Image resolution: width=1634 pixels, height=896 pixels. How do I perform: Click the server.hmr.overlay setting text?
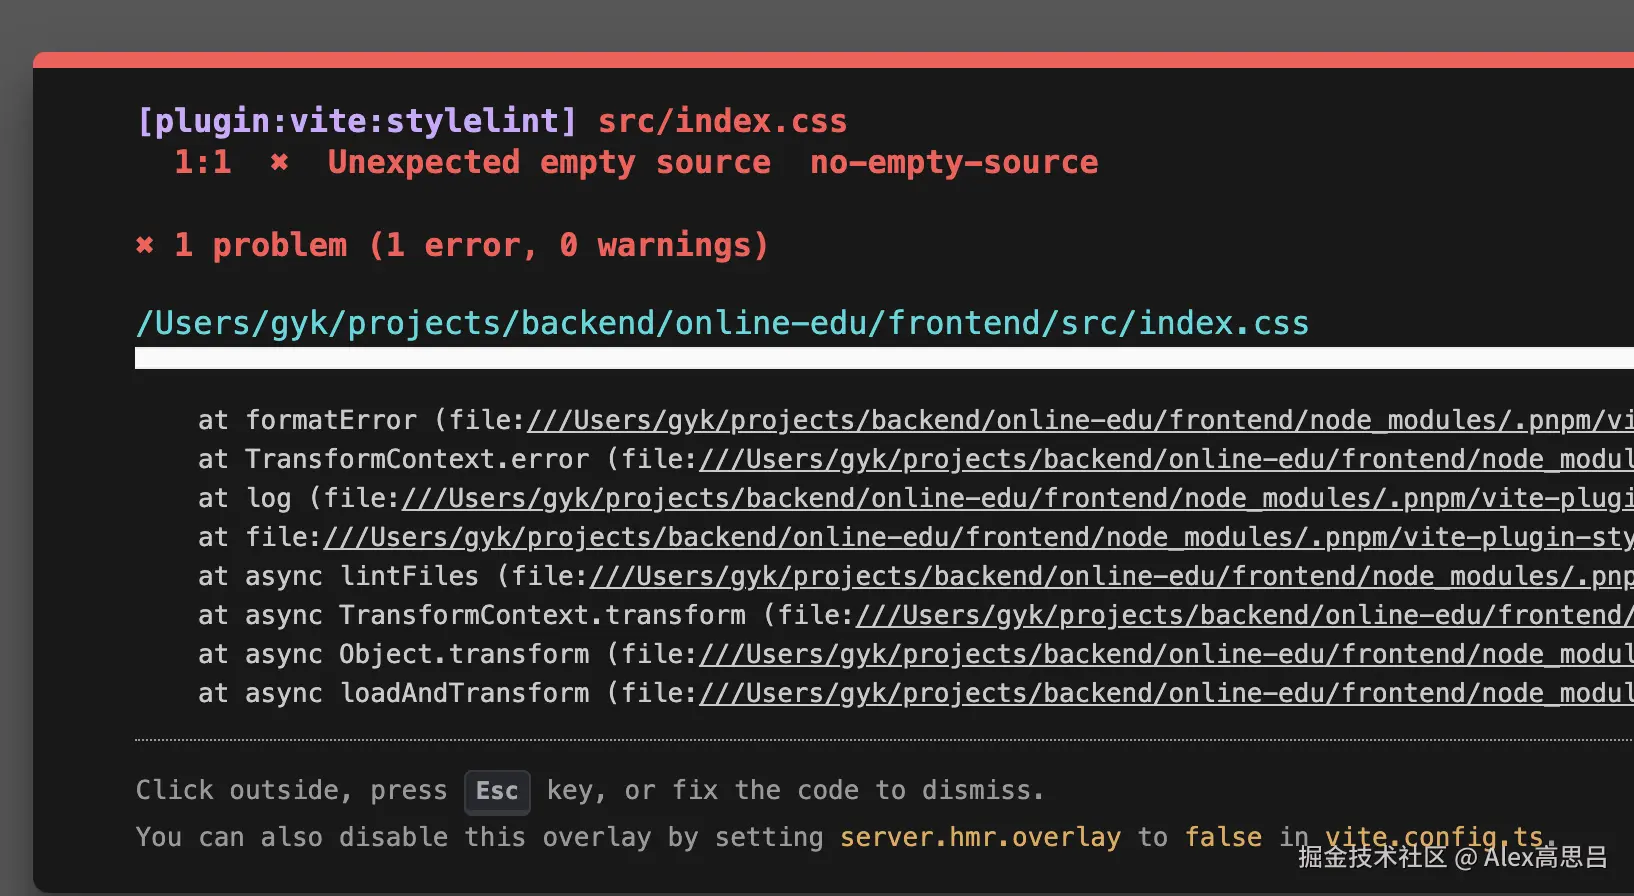click(980, 837)
